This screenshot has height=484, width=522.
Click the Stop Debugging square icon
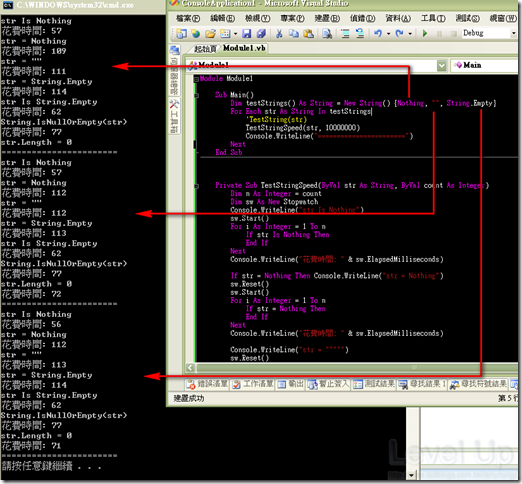453,34
